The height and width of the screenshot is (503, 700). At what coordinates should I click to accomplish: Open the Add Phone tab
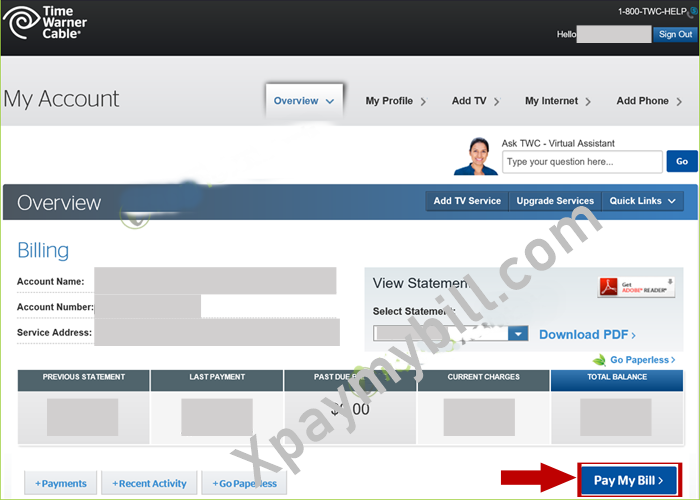[x=649, y=101]
